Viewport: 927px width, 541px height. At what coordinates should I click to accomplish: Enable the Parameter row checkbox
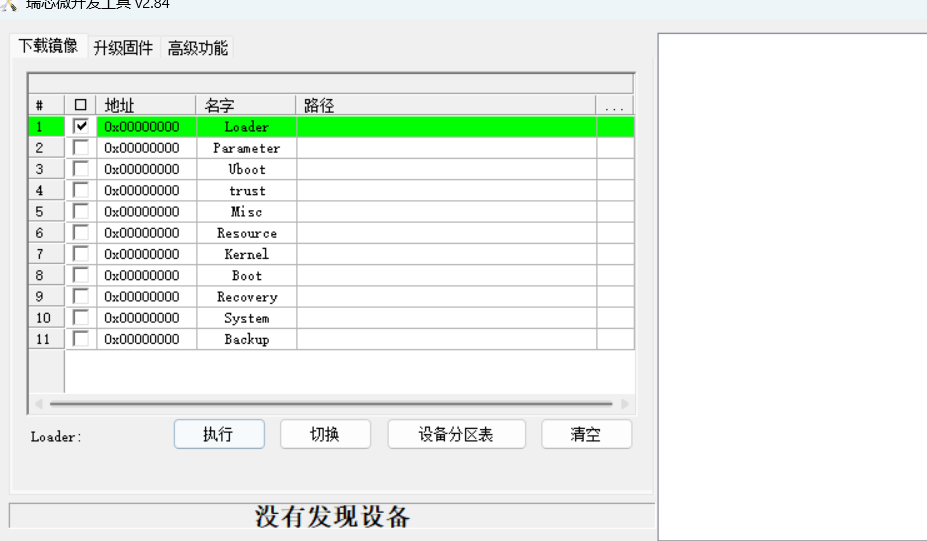pos(81,148)
